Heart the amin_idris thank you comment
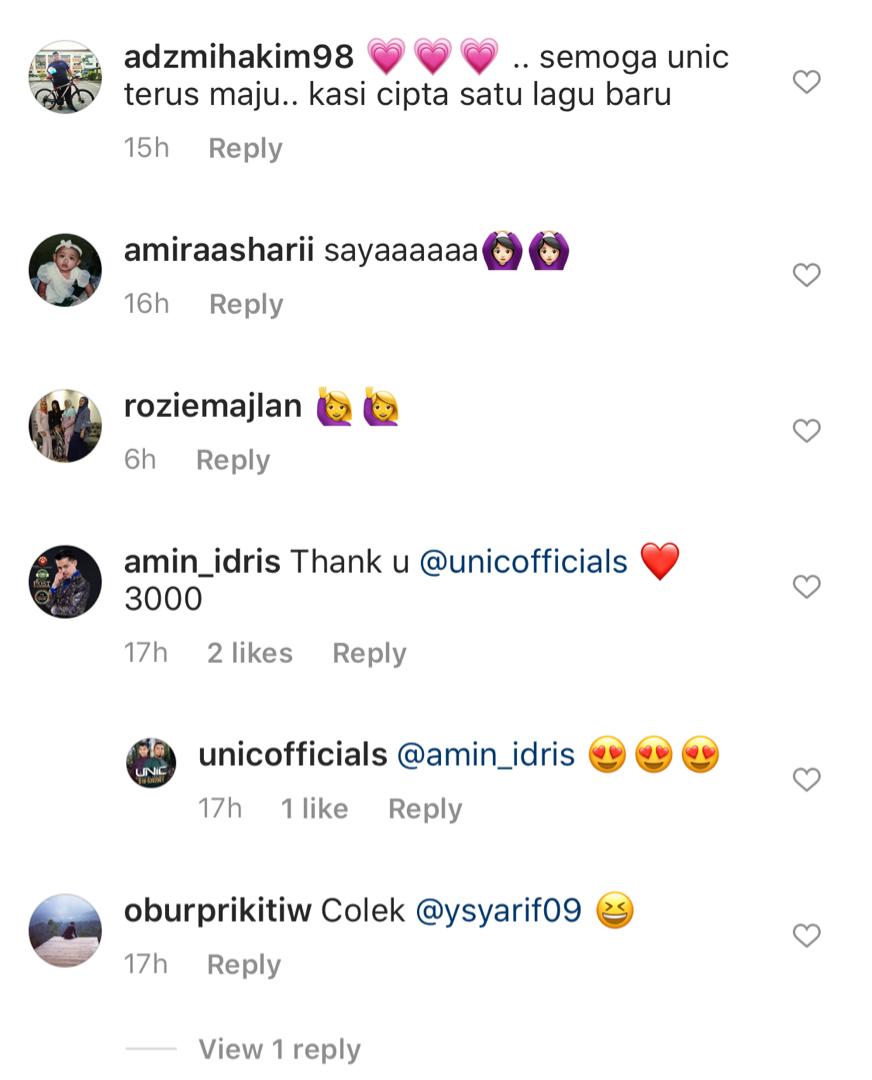Image resolution: width=872 pixels, height=1080 pixels. [x=806, y=587]
